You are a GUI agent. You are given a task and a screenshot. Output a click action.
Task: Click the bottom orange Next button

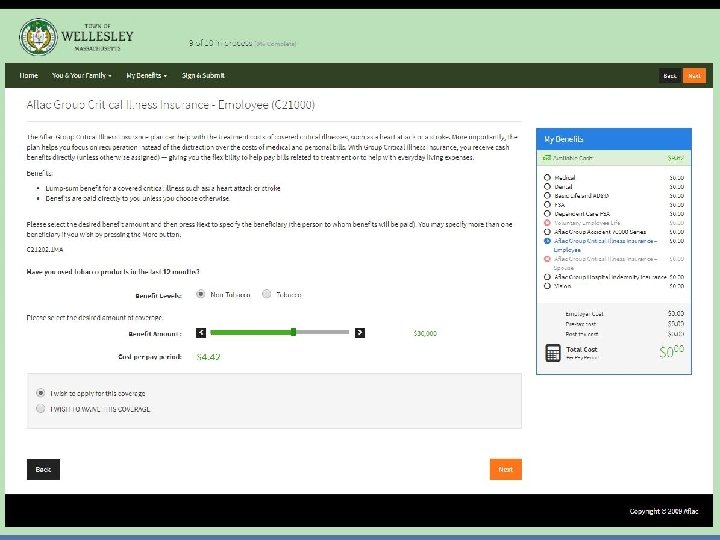pyautogui.click(x=506, y=469)
